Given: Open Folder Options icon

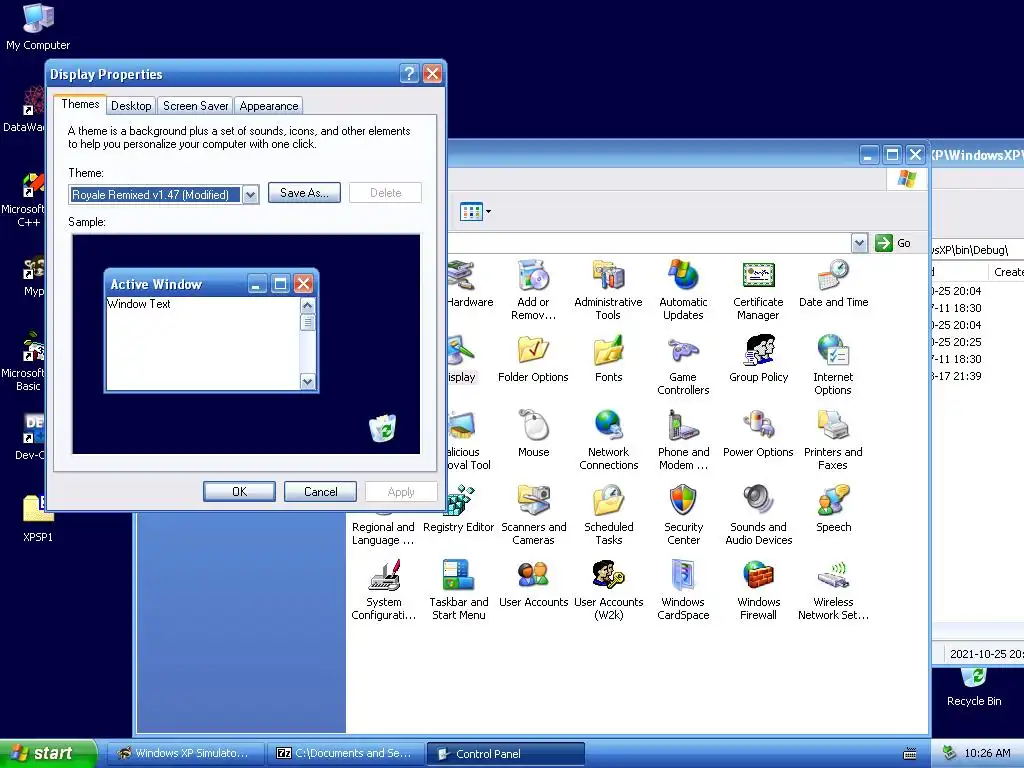Looking at the screenshot, I should click(533, 359).
